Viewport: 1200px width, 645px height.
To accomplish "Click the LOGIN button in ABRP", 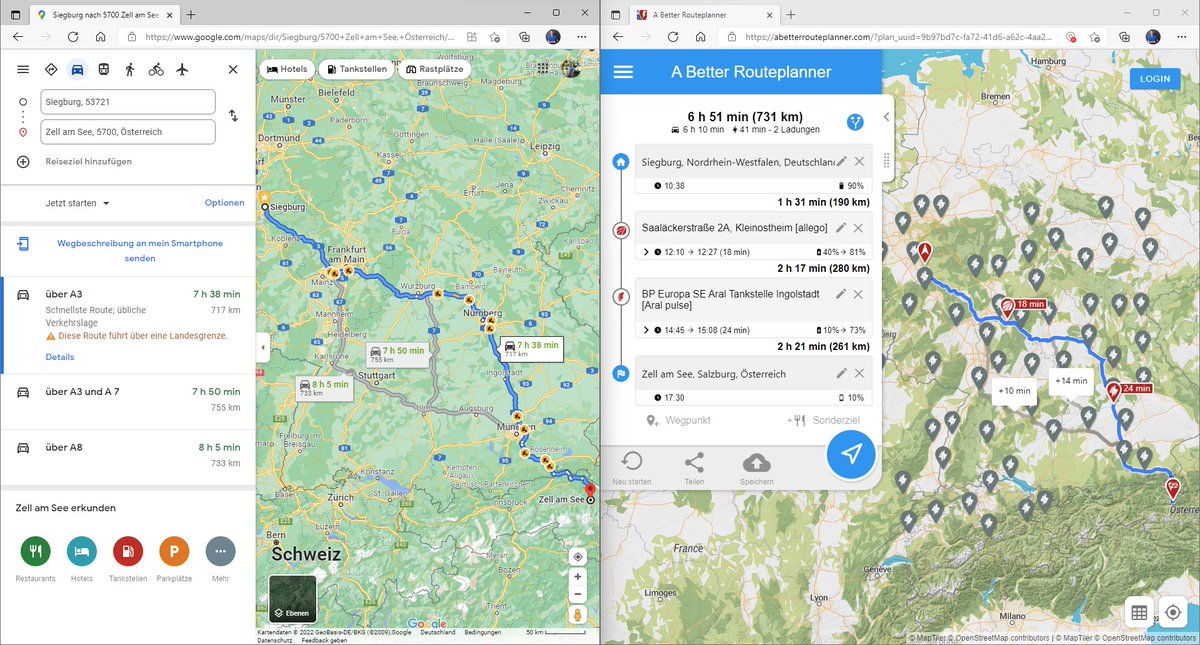I will tap(1155, 79).
